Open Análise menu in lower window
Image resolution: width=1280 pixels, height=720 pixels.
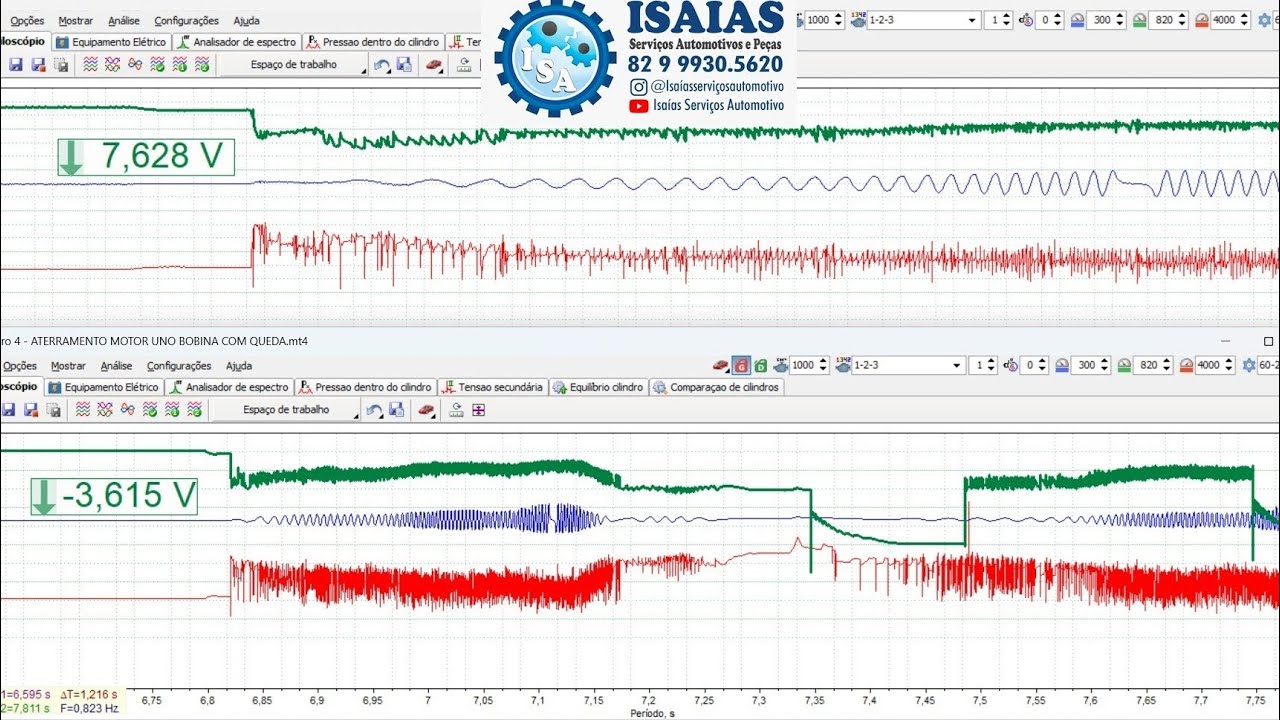[x=116, y=366]
